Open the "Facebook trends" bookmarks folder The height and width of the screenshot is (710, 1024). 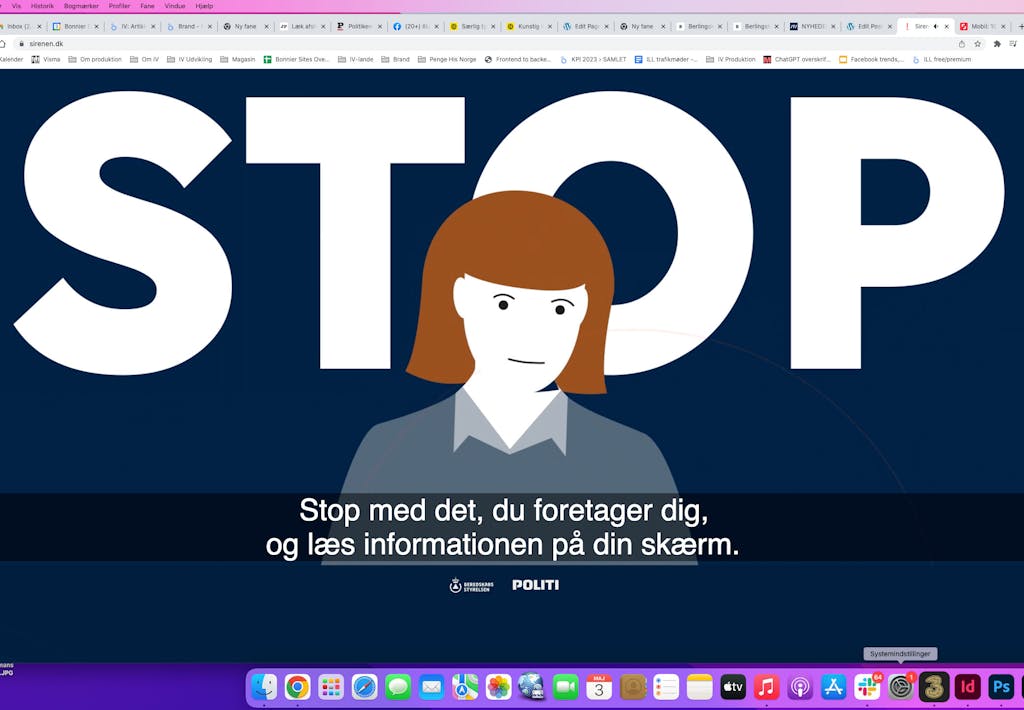tap(871, 59)
